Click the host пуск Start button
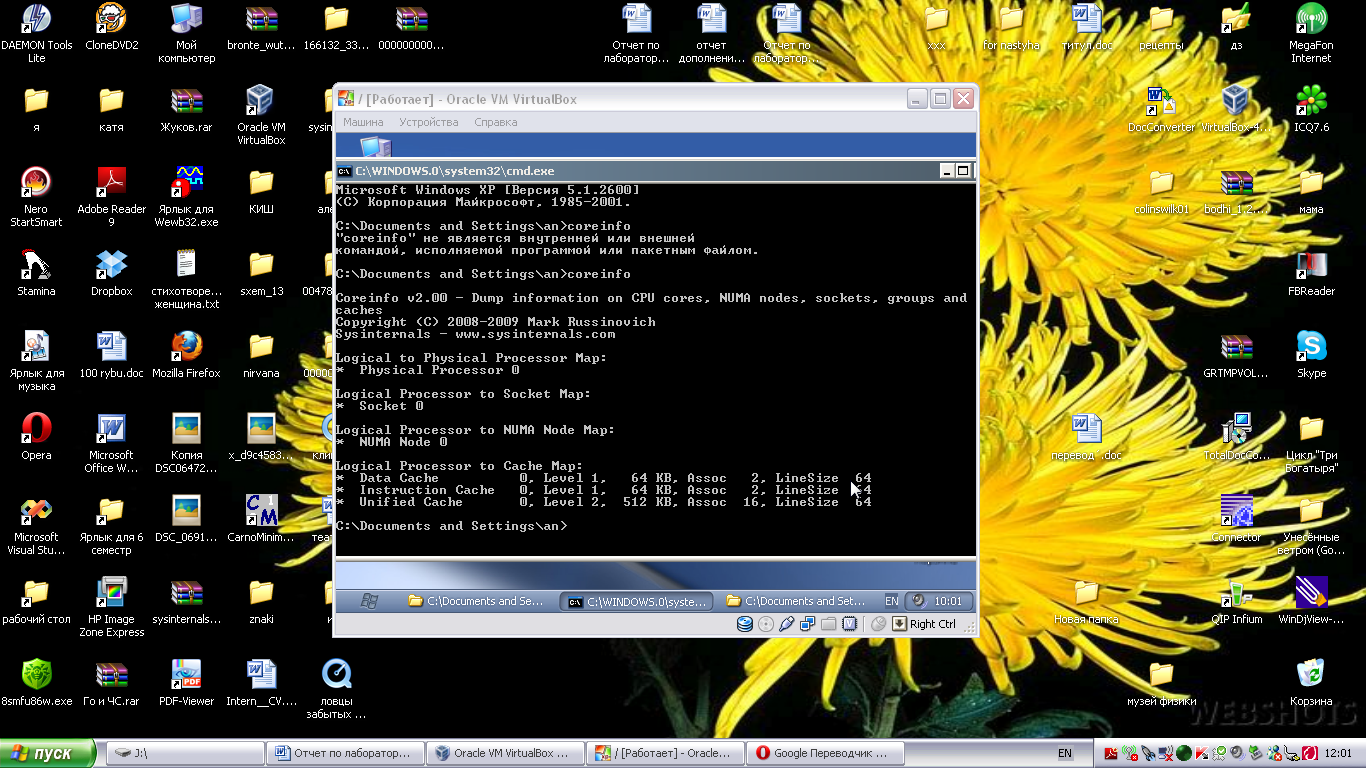Image resolution: width=1366 pixels, height=768 pixels. [x=48, y=753]
